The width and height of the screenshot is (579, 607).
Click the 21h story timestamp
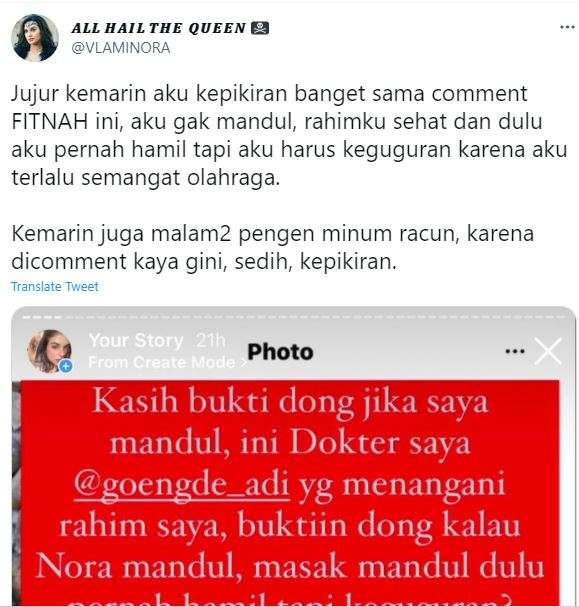(210, 341)
